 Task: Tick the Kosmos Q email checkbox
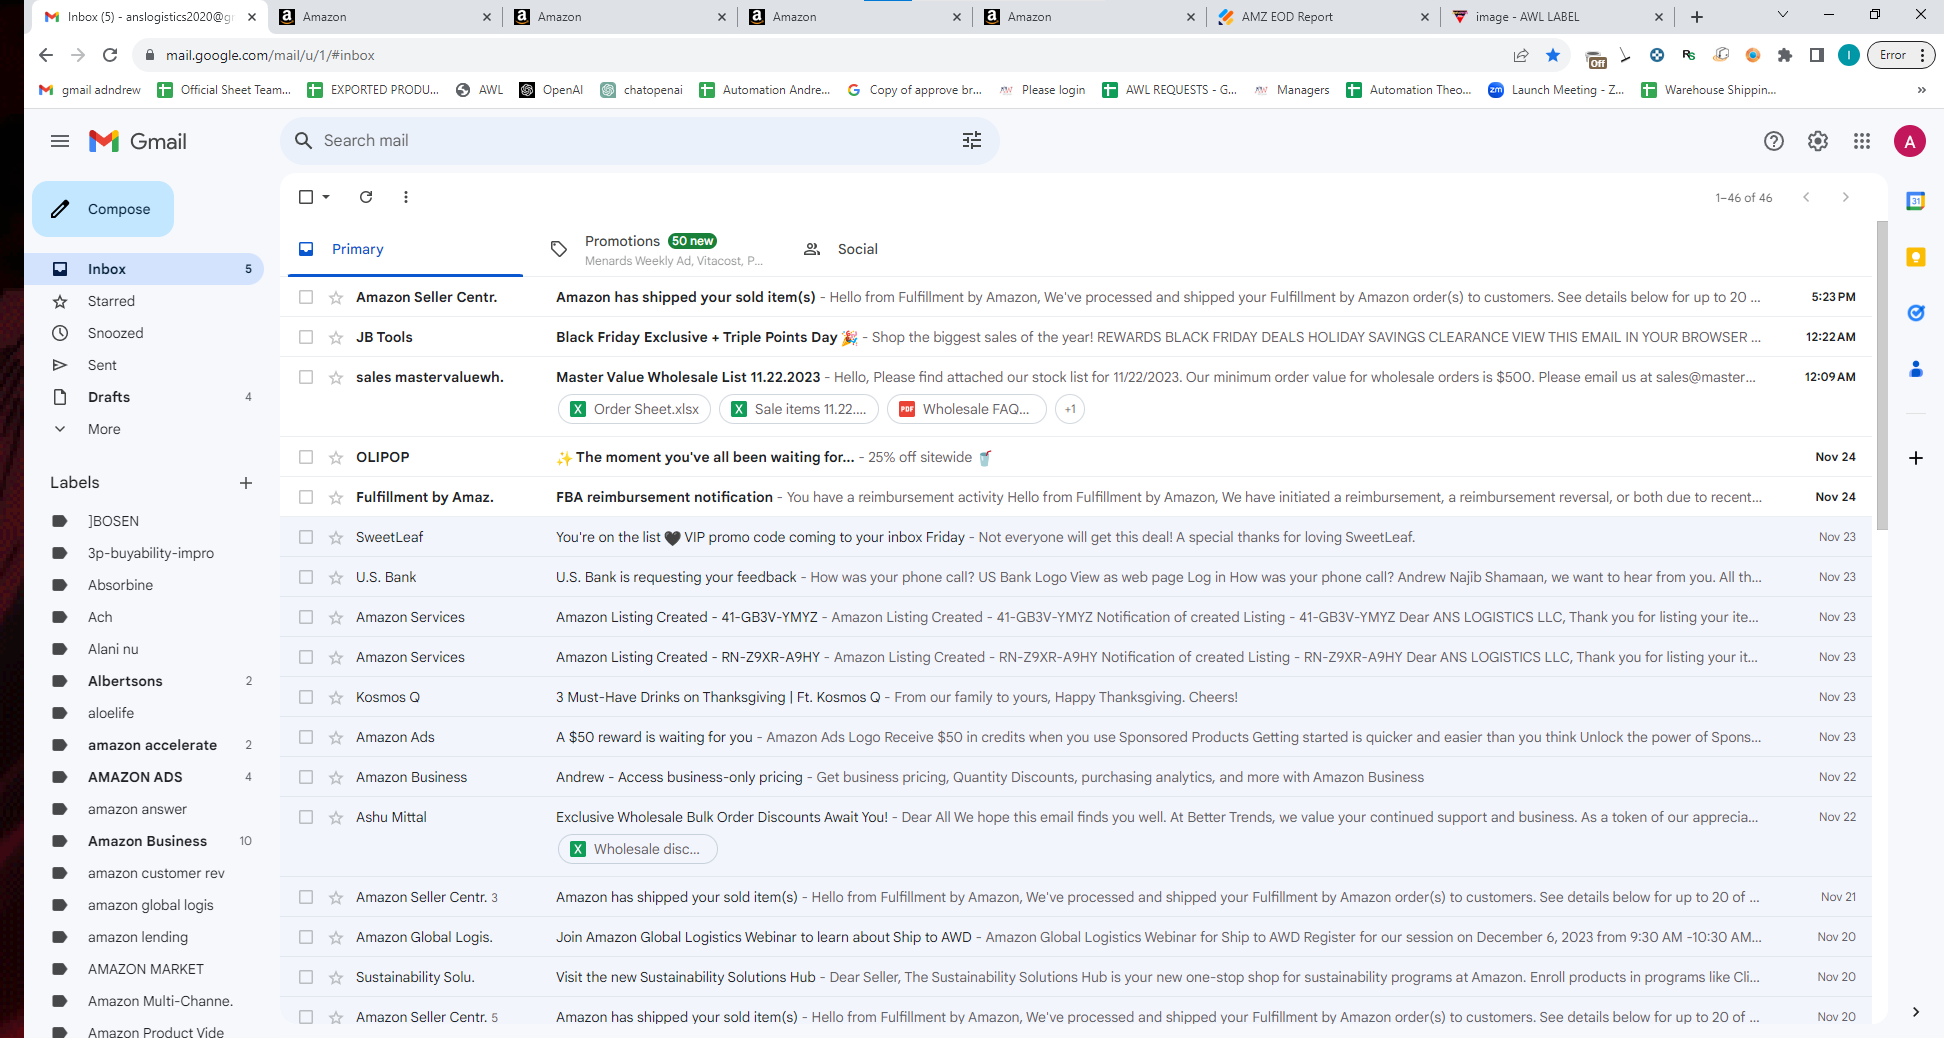[x=306, y=697]
